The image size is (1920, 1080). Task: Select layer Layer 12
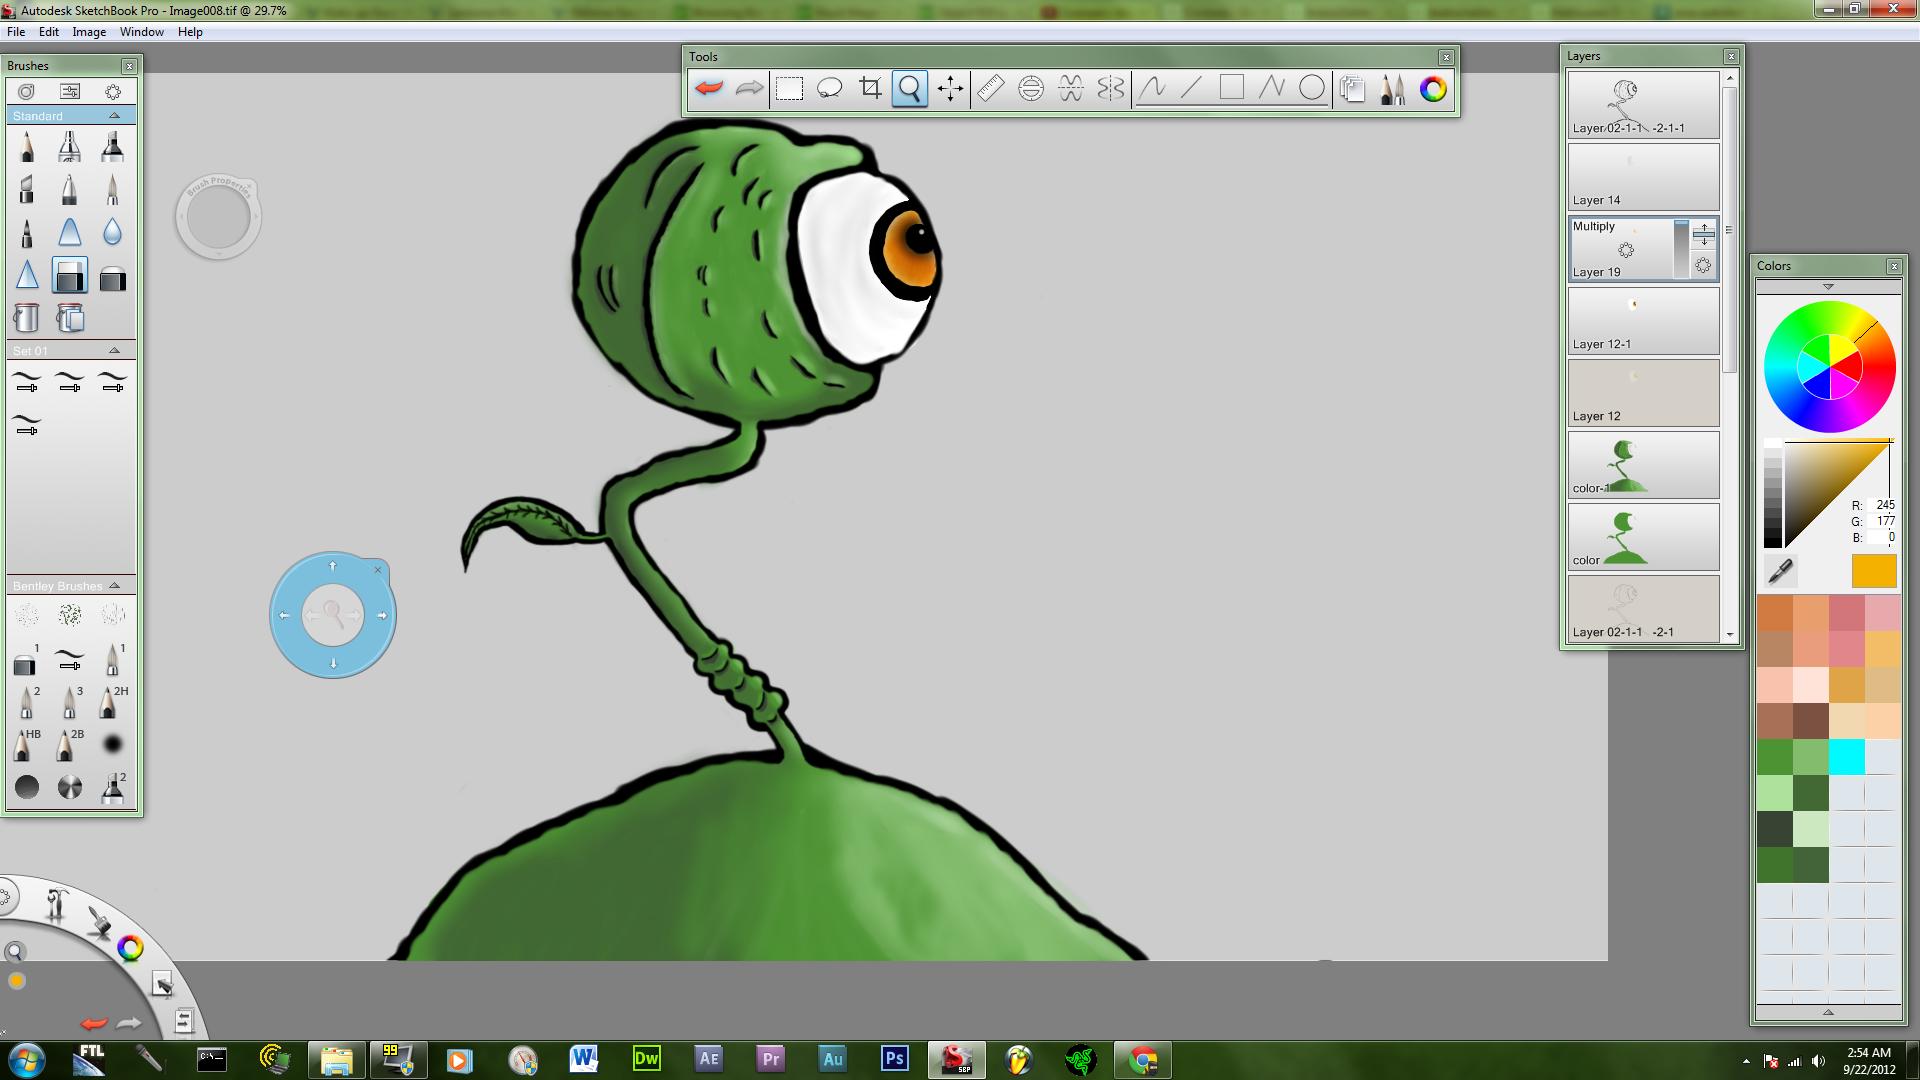(x=1643, y=393)
